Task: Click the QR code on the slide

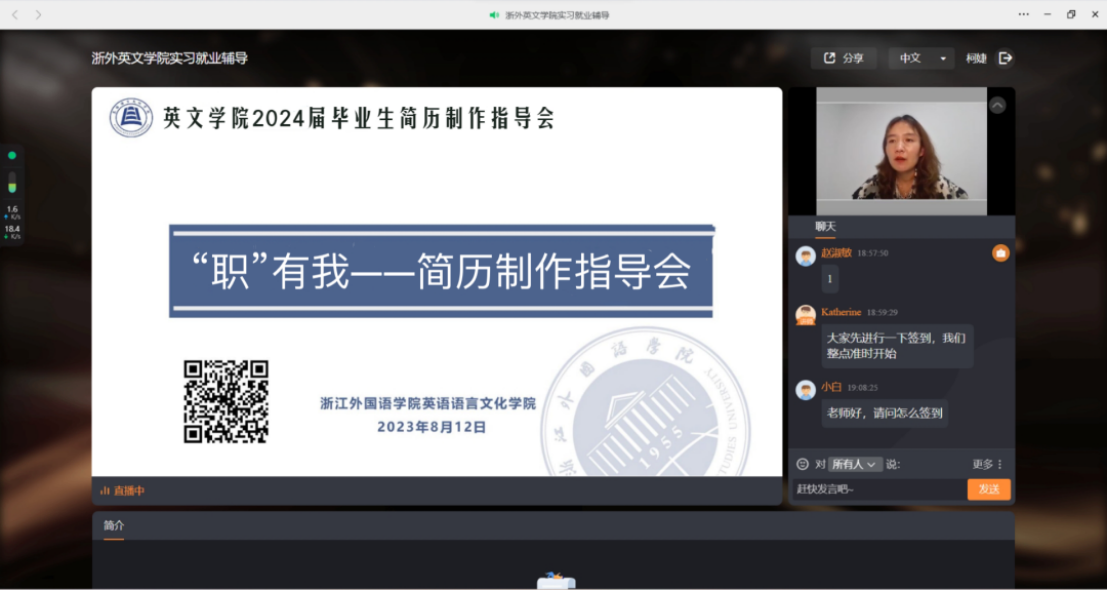Action: click(226, 401)
